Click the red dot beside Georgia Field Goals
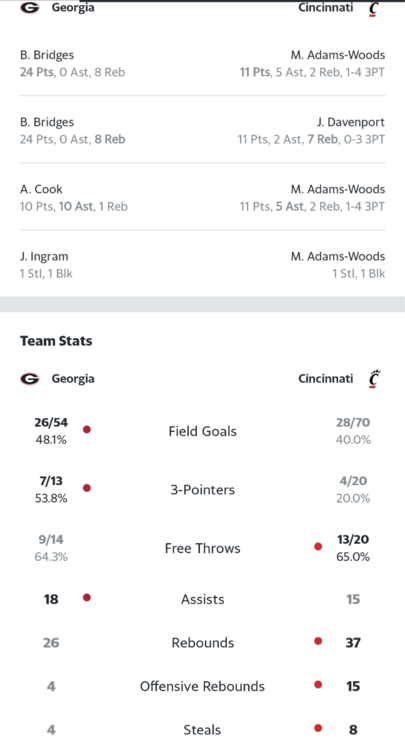Image resolution: width=405 pixels, height=750 pixels. pos(87,430)
